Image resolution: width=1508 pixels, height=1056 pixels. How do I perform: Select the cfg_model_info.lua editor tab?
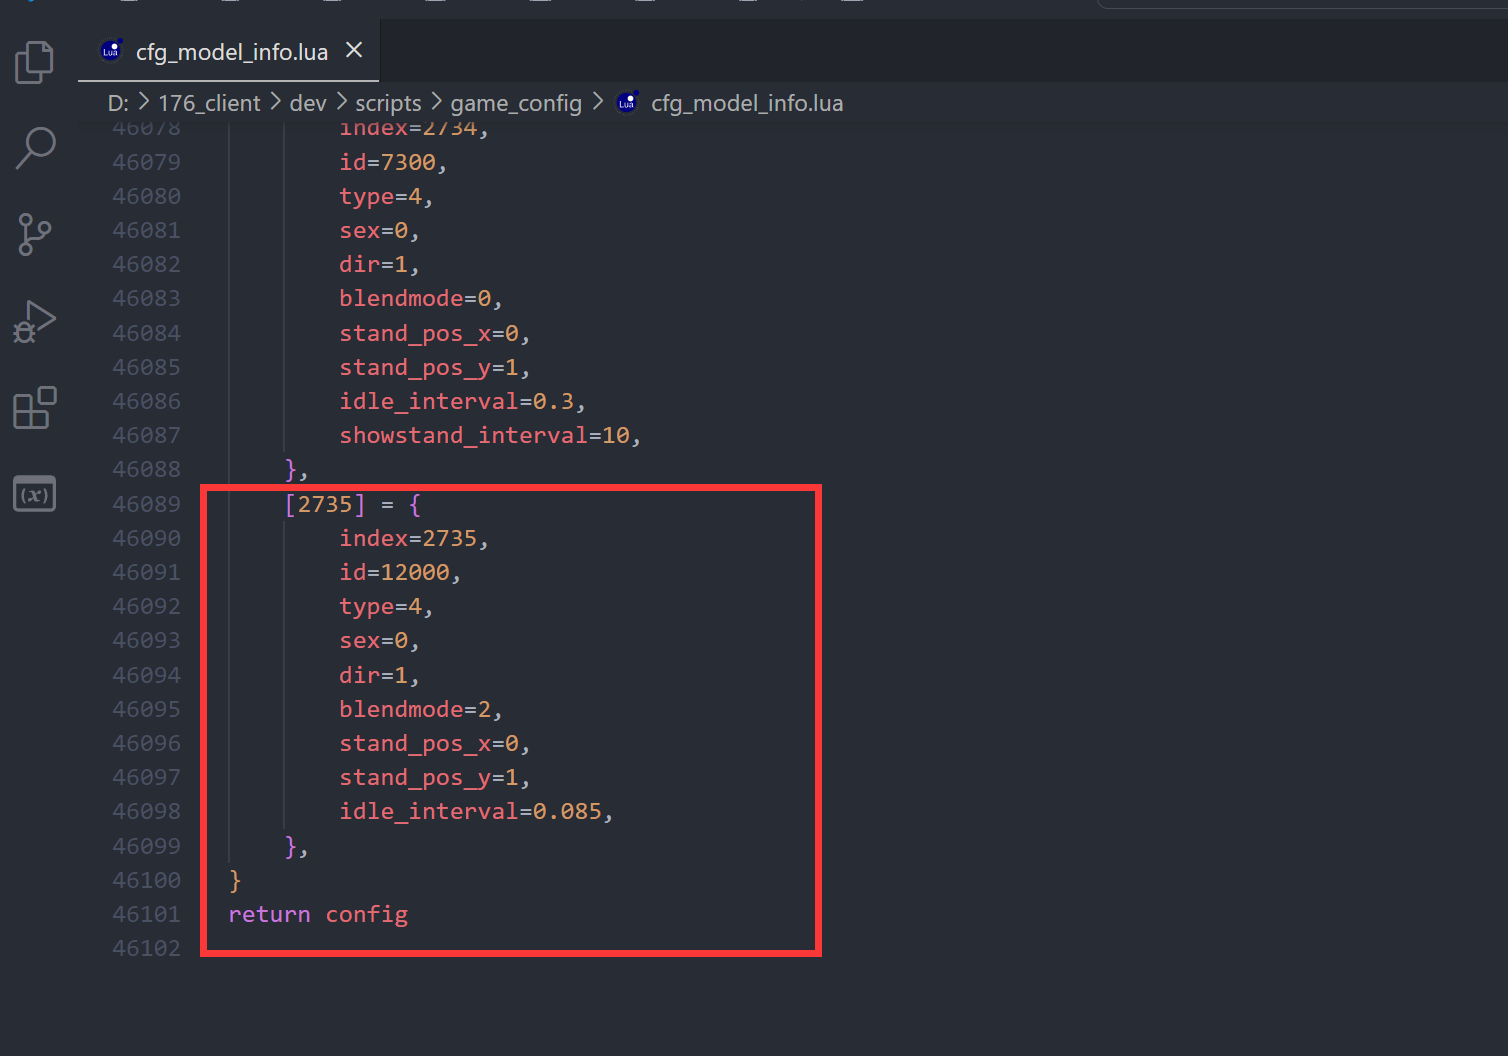[229, 51]
